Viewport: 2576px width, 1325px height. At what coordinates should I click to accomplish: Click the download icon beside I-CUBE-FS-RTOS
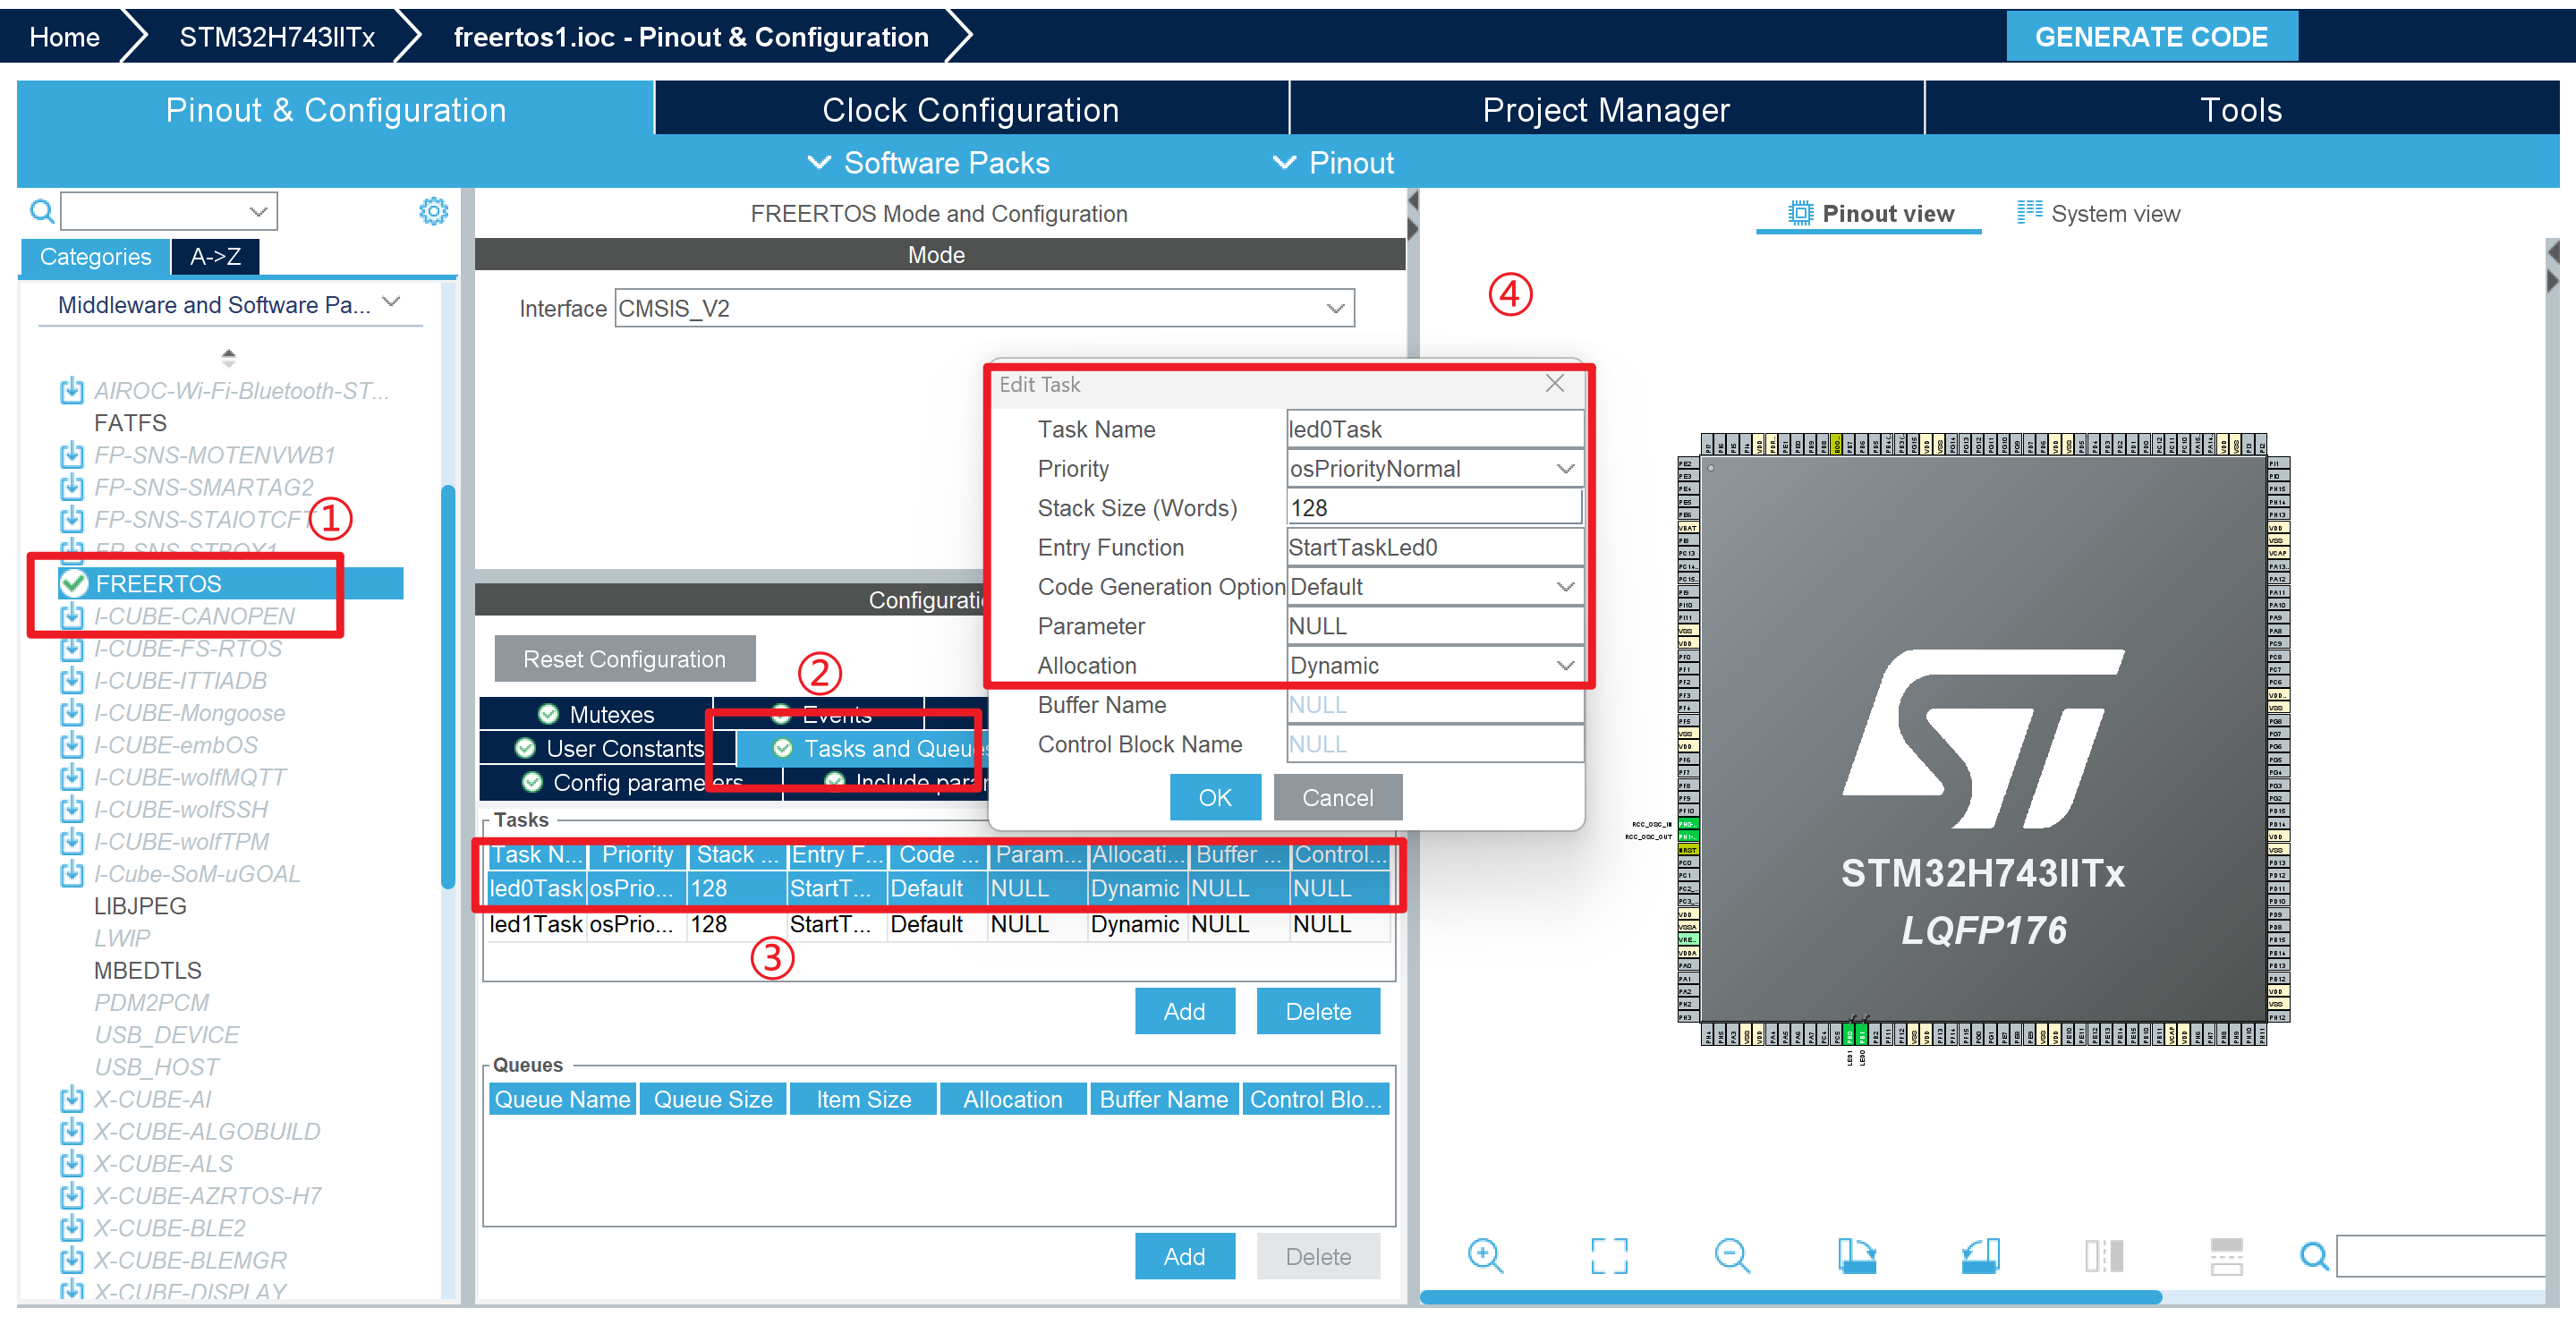click(72, 648)
